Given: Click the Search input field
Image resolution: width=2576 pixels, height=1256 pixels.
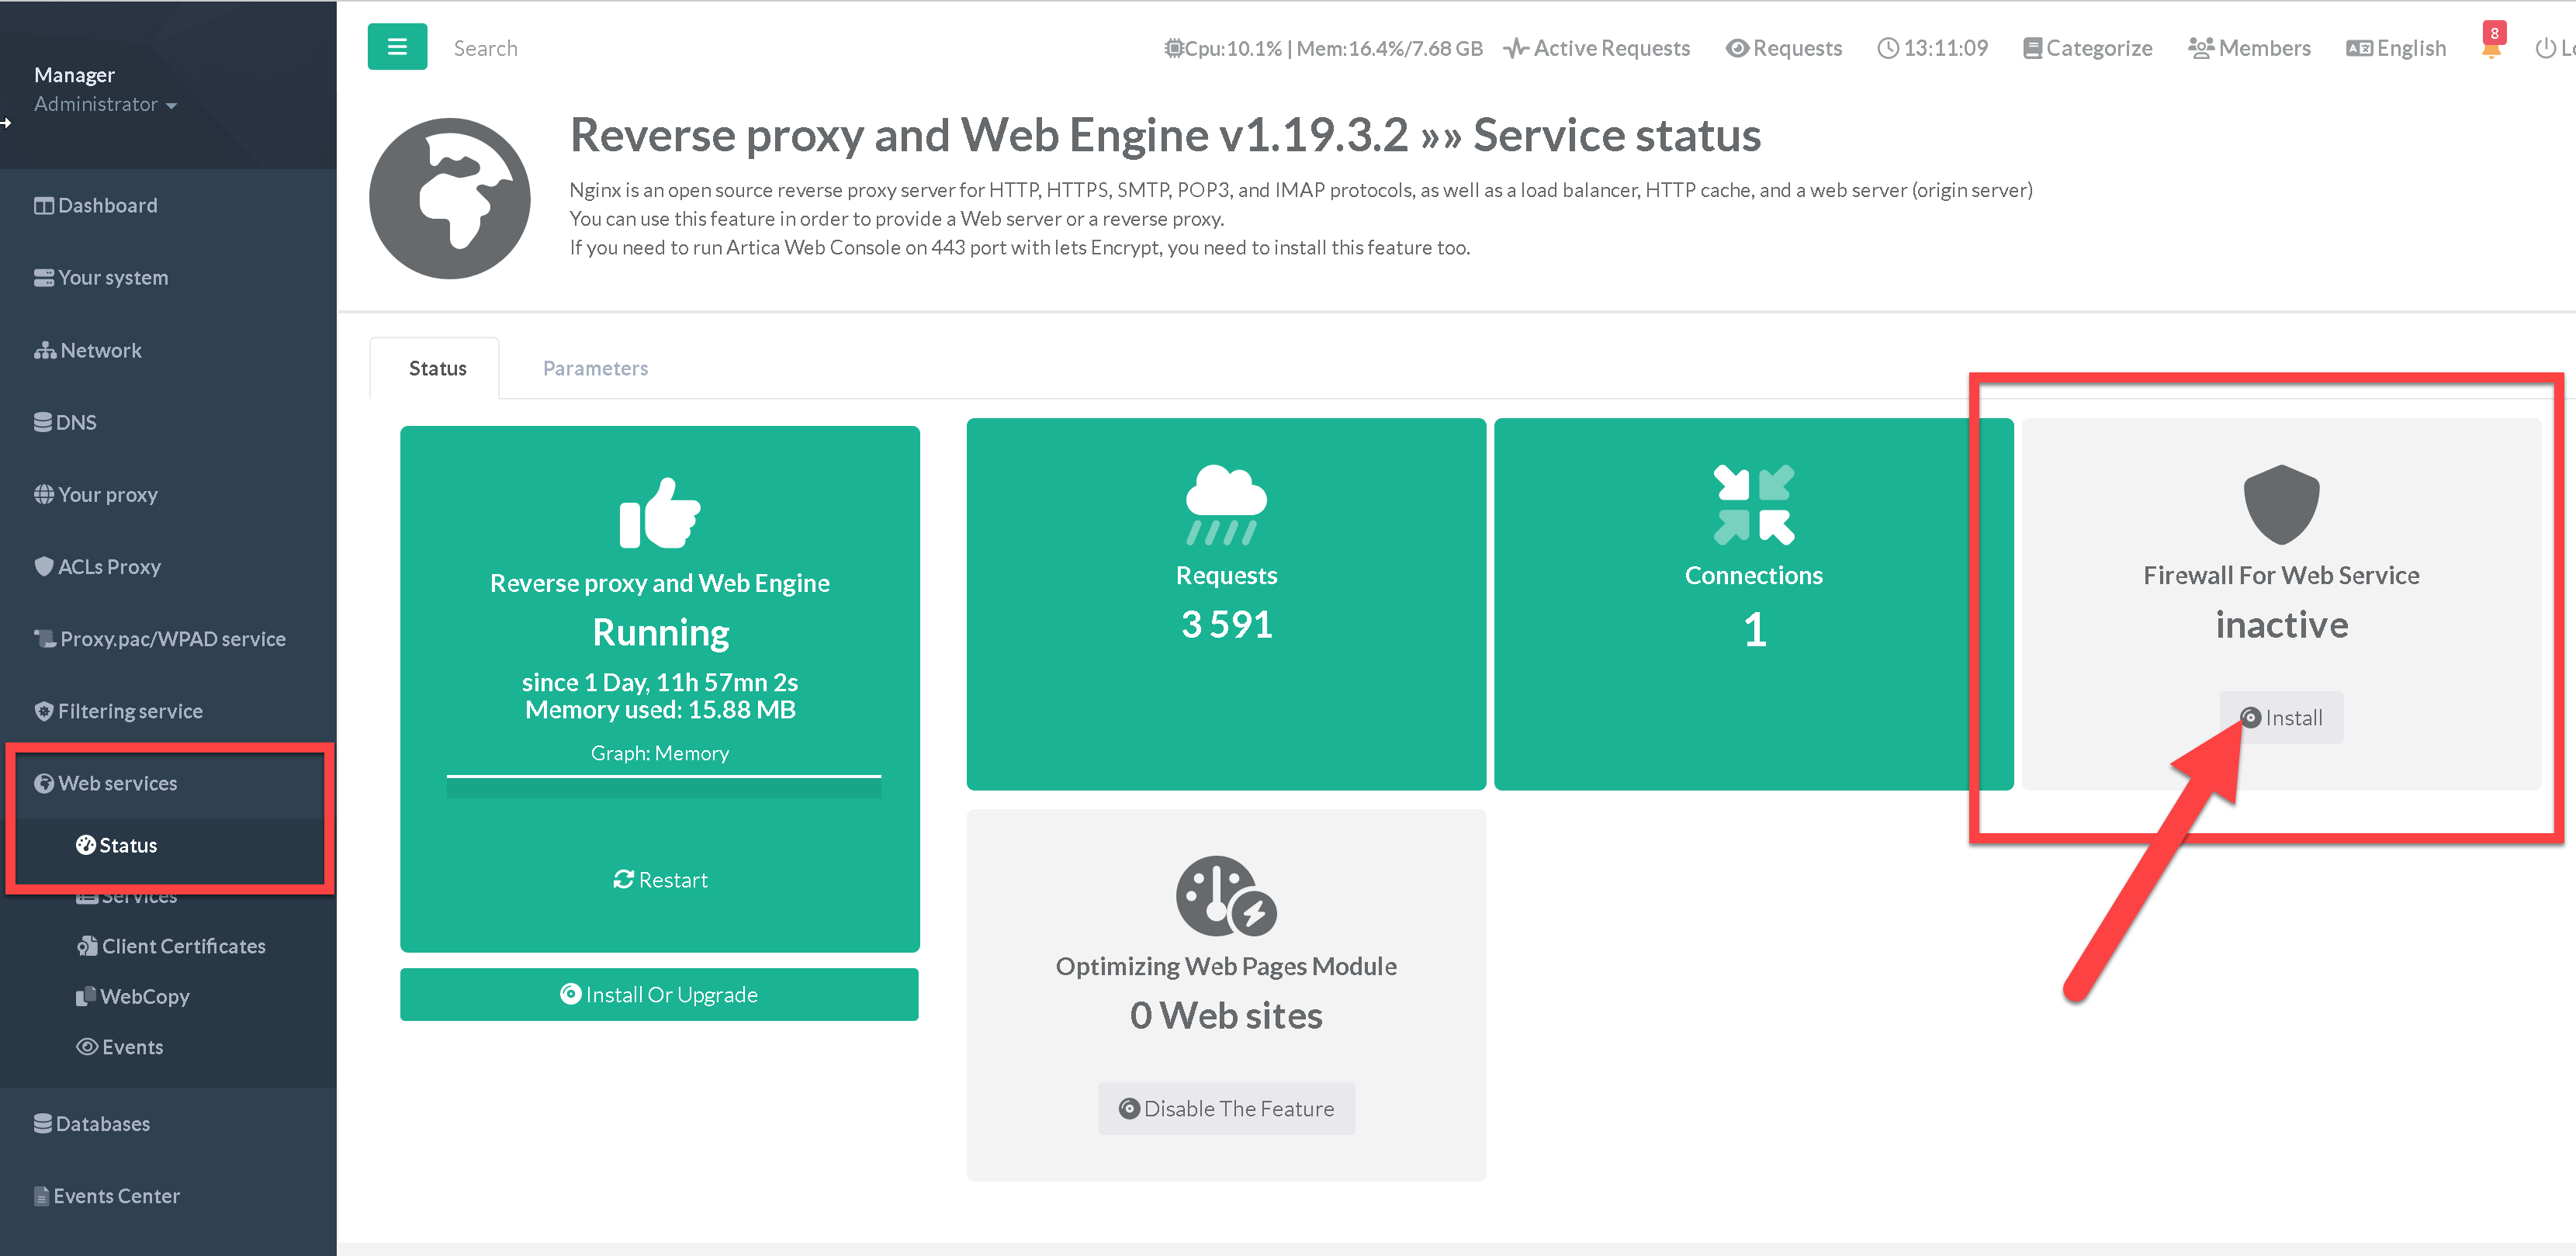Looking at the screenshot, I should click(x=486, y=48).
